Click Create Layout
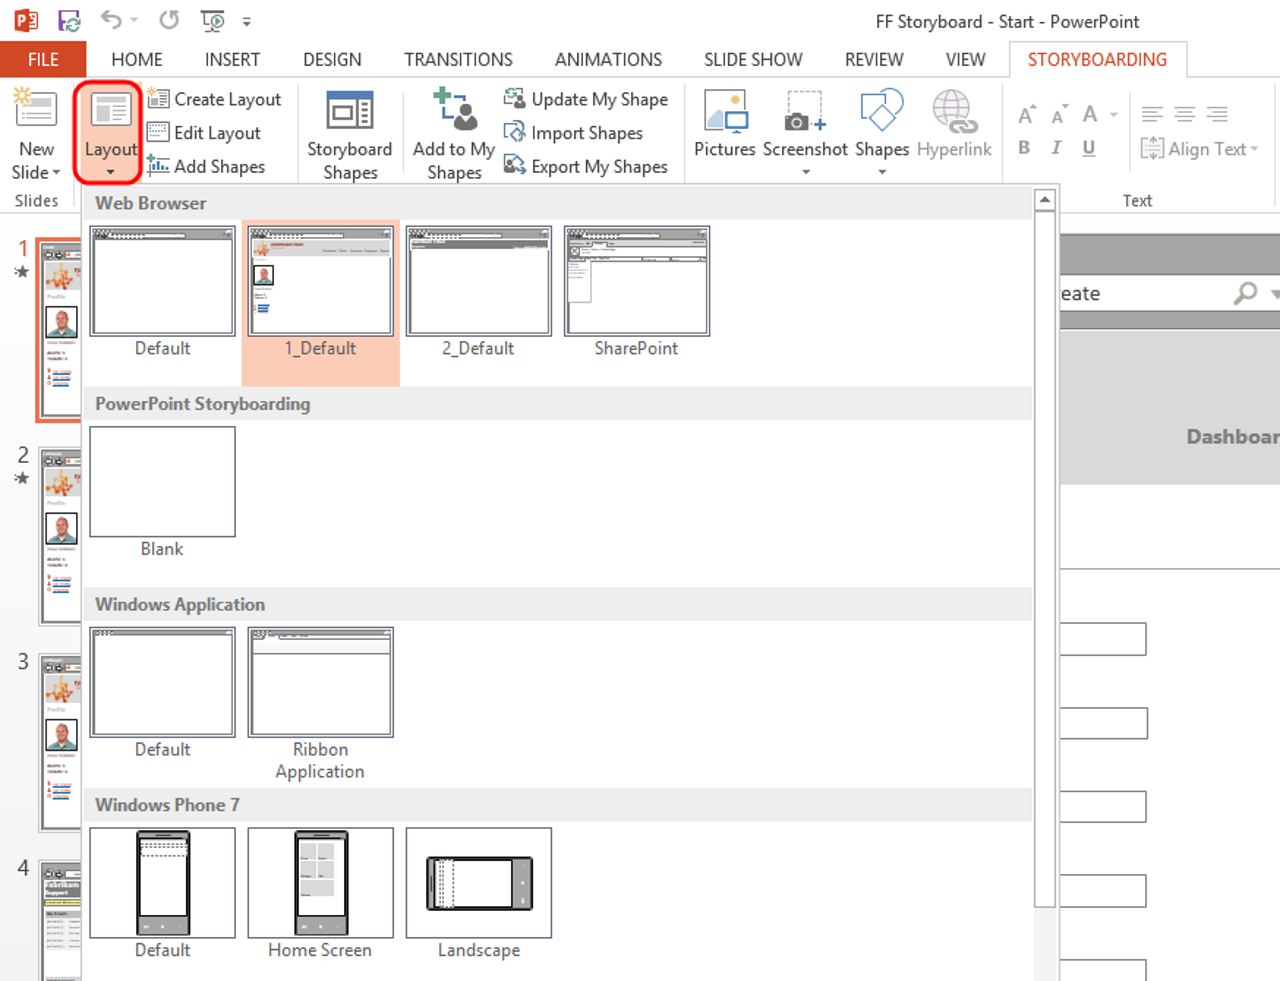This screenshot has height=981, width=1280. tap(214, 99)
